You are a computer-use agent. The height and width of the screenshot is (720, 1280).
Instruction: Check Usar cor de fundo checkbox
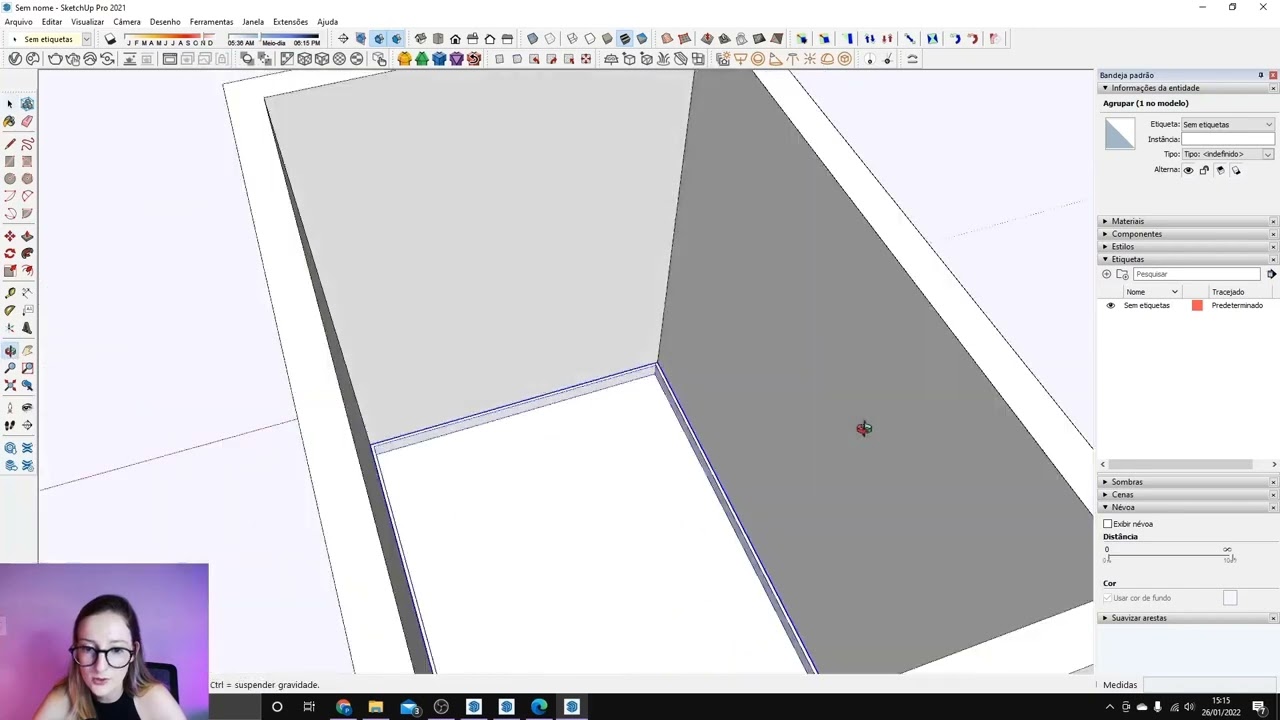(x=1108, y=598)
